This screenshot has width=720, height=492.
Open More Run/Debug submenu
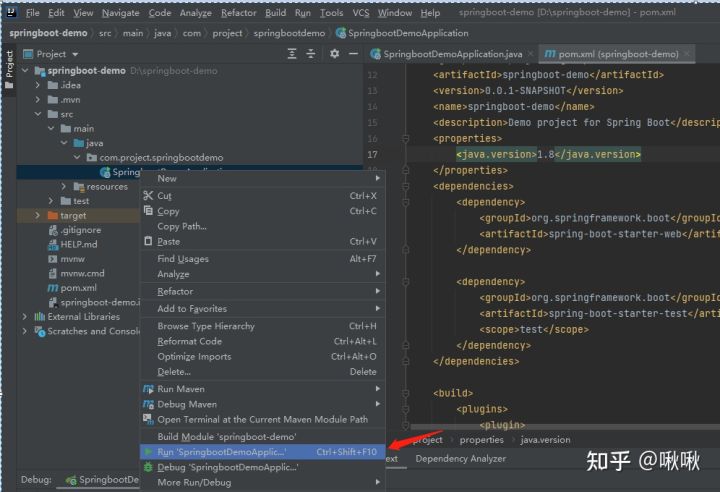(262, 482)
